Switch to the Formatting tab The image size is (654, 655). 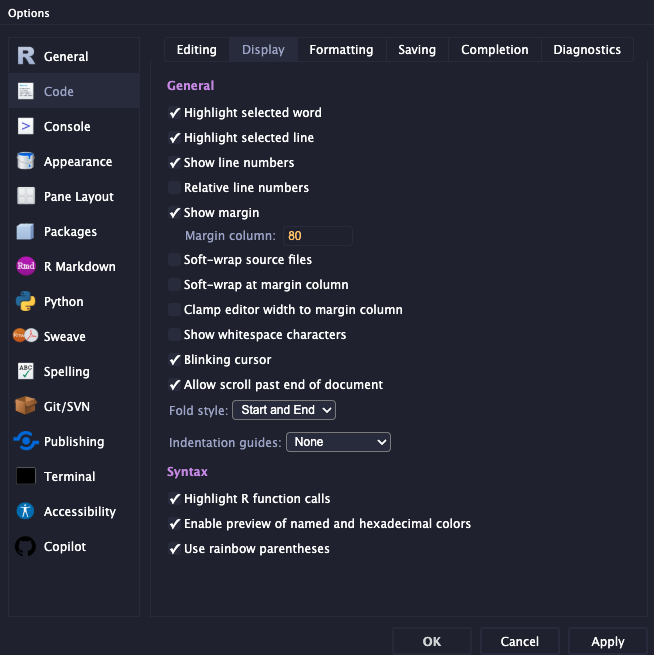tap(341, 50)
